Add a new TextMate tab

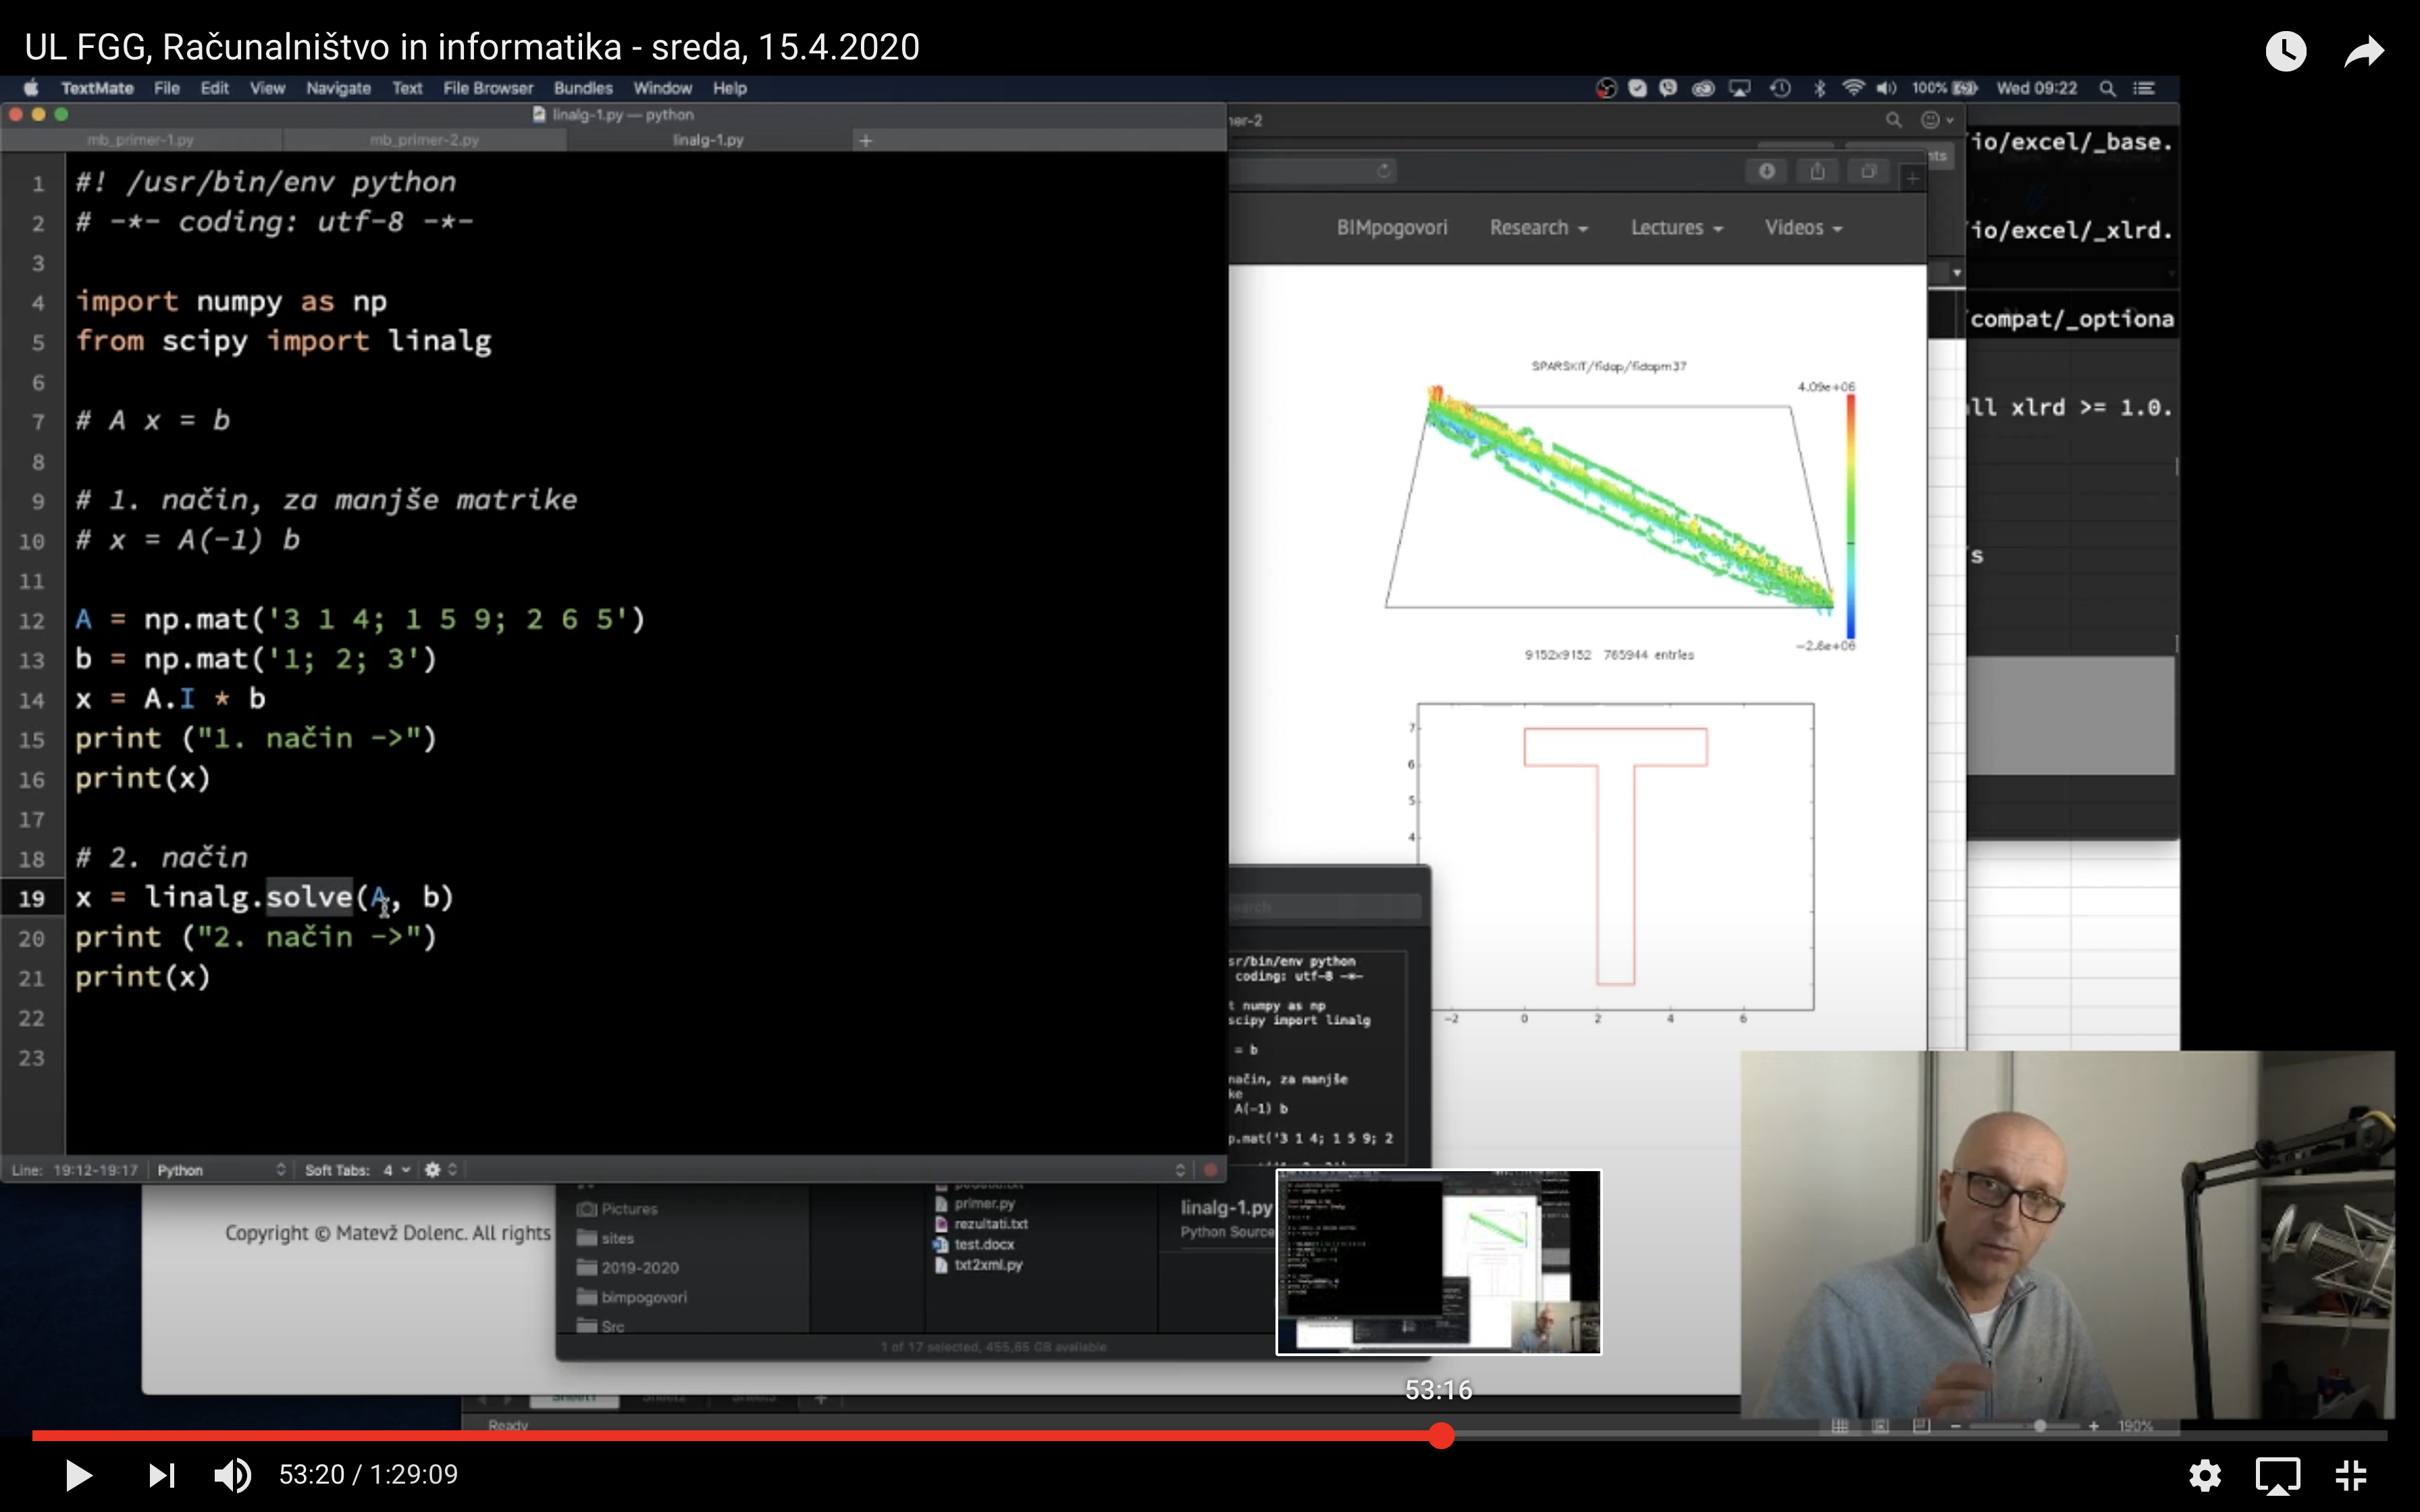(866, 141)
